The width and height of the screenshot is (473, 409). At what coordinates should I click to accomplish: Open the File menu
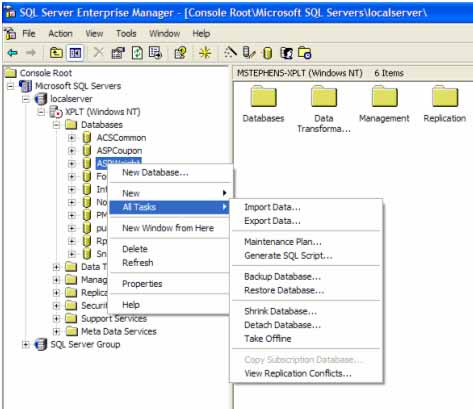pos(29,34)
